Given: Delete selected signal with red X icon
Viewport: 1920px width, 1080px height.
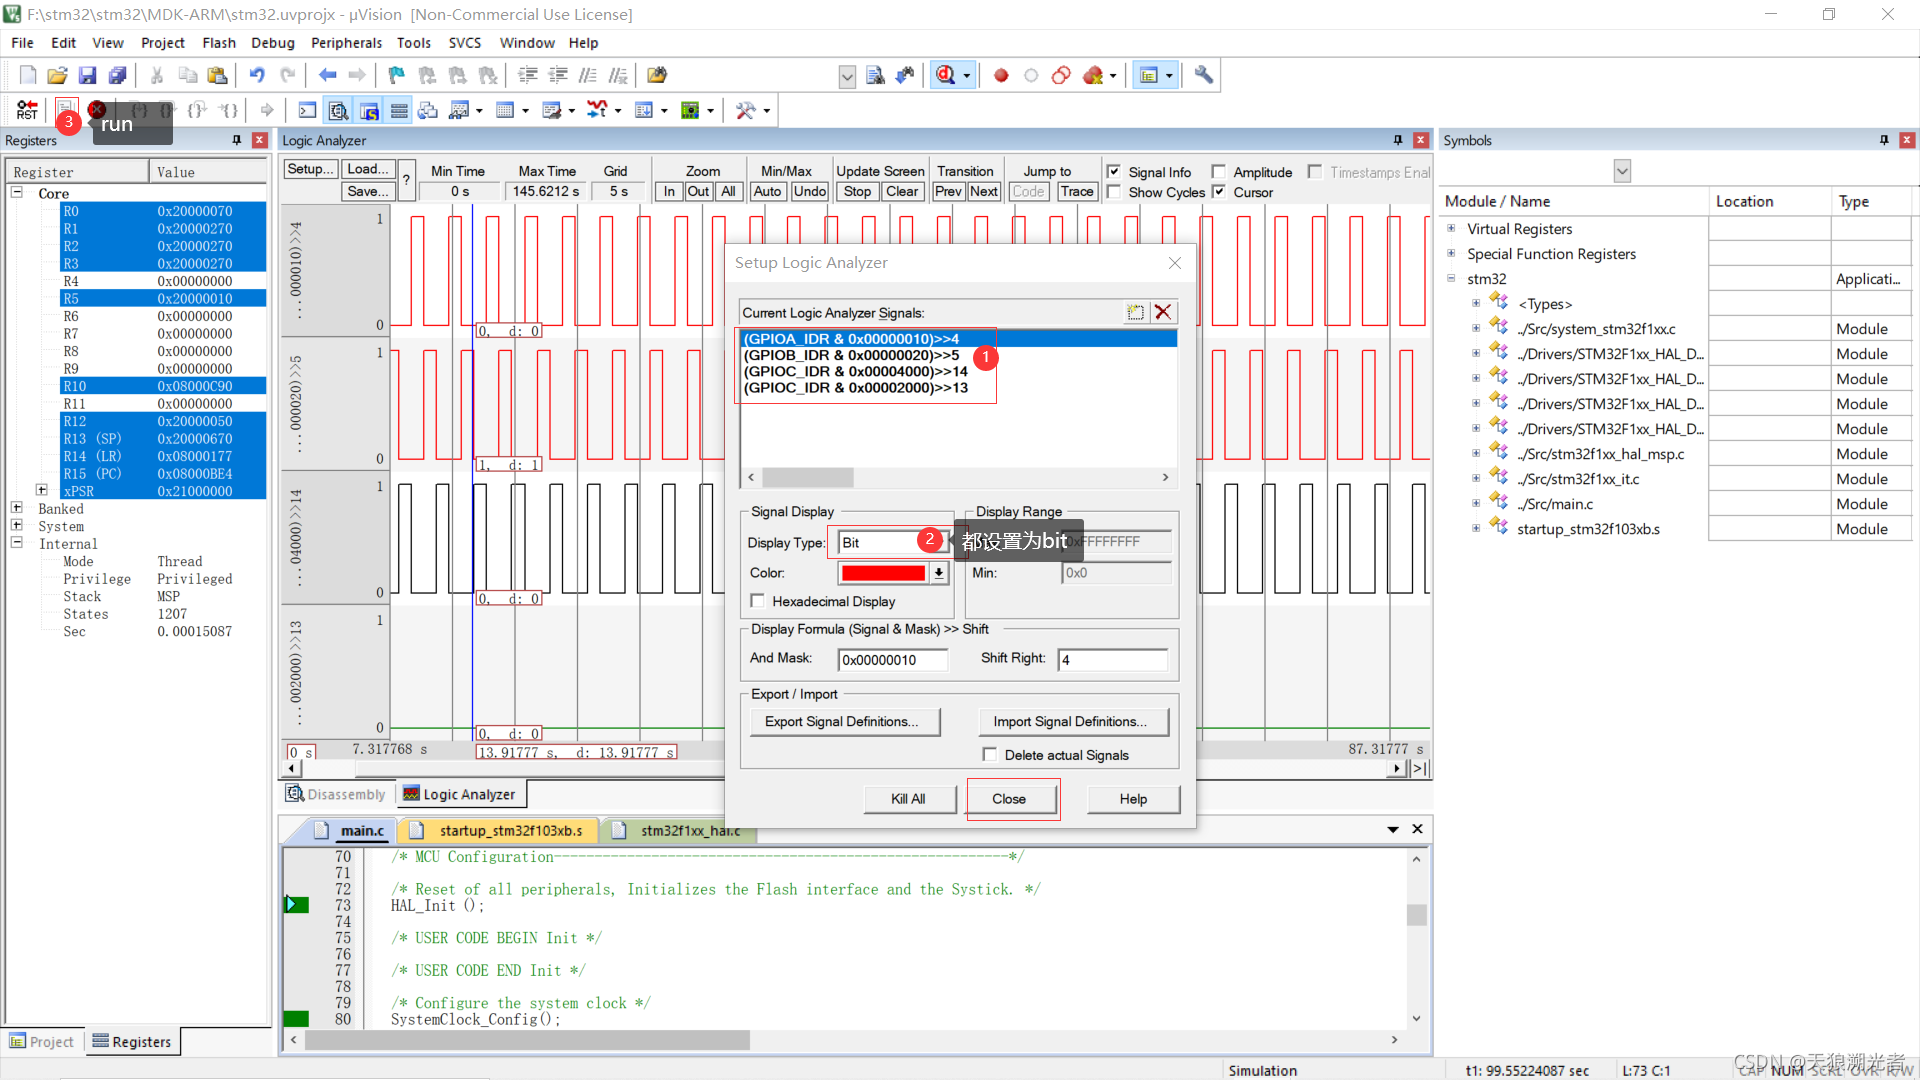Looking at the screenshot, I should point(1162,312).
